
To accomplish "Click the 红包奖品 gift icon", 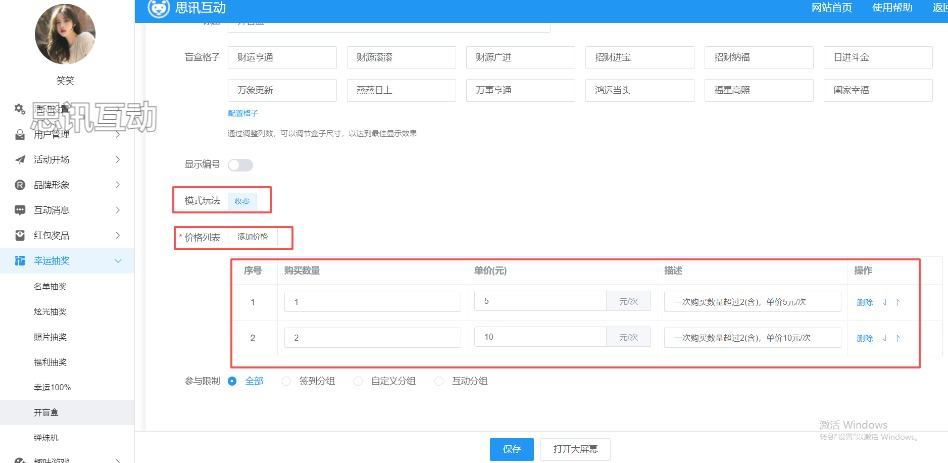I will (x=20, y=236).
